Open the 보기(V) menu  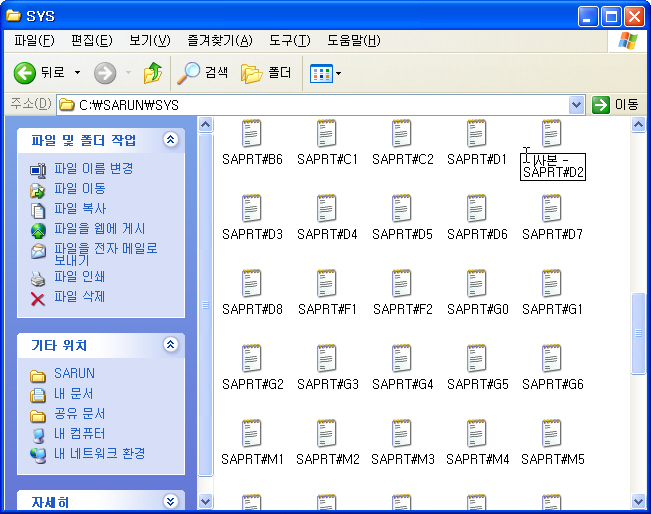pyautogui.click(x=149, y=41)
